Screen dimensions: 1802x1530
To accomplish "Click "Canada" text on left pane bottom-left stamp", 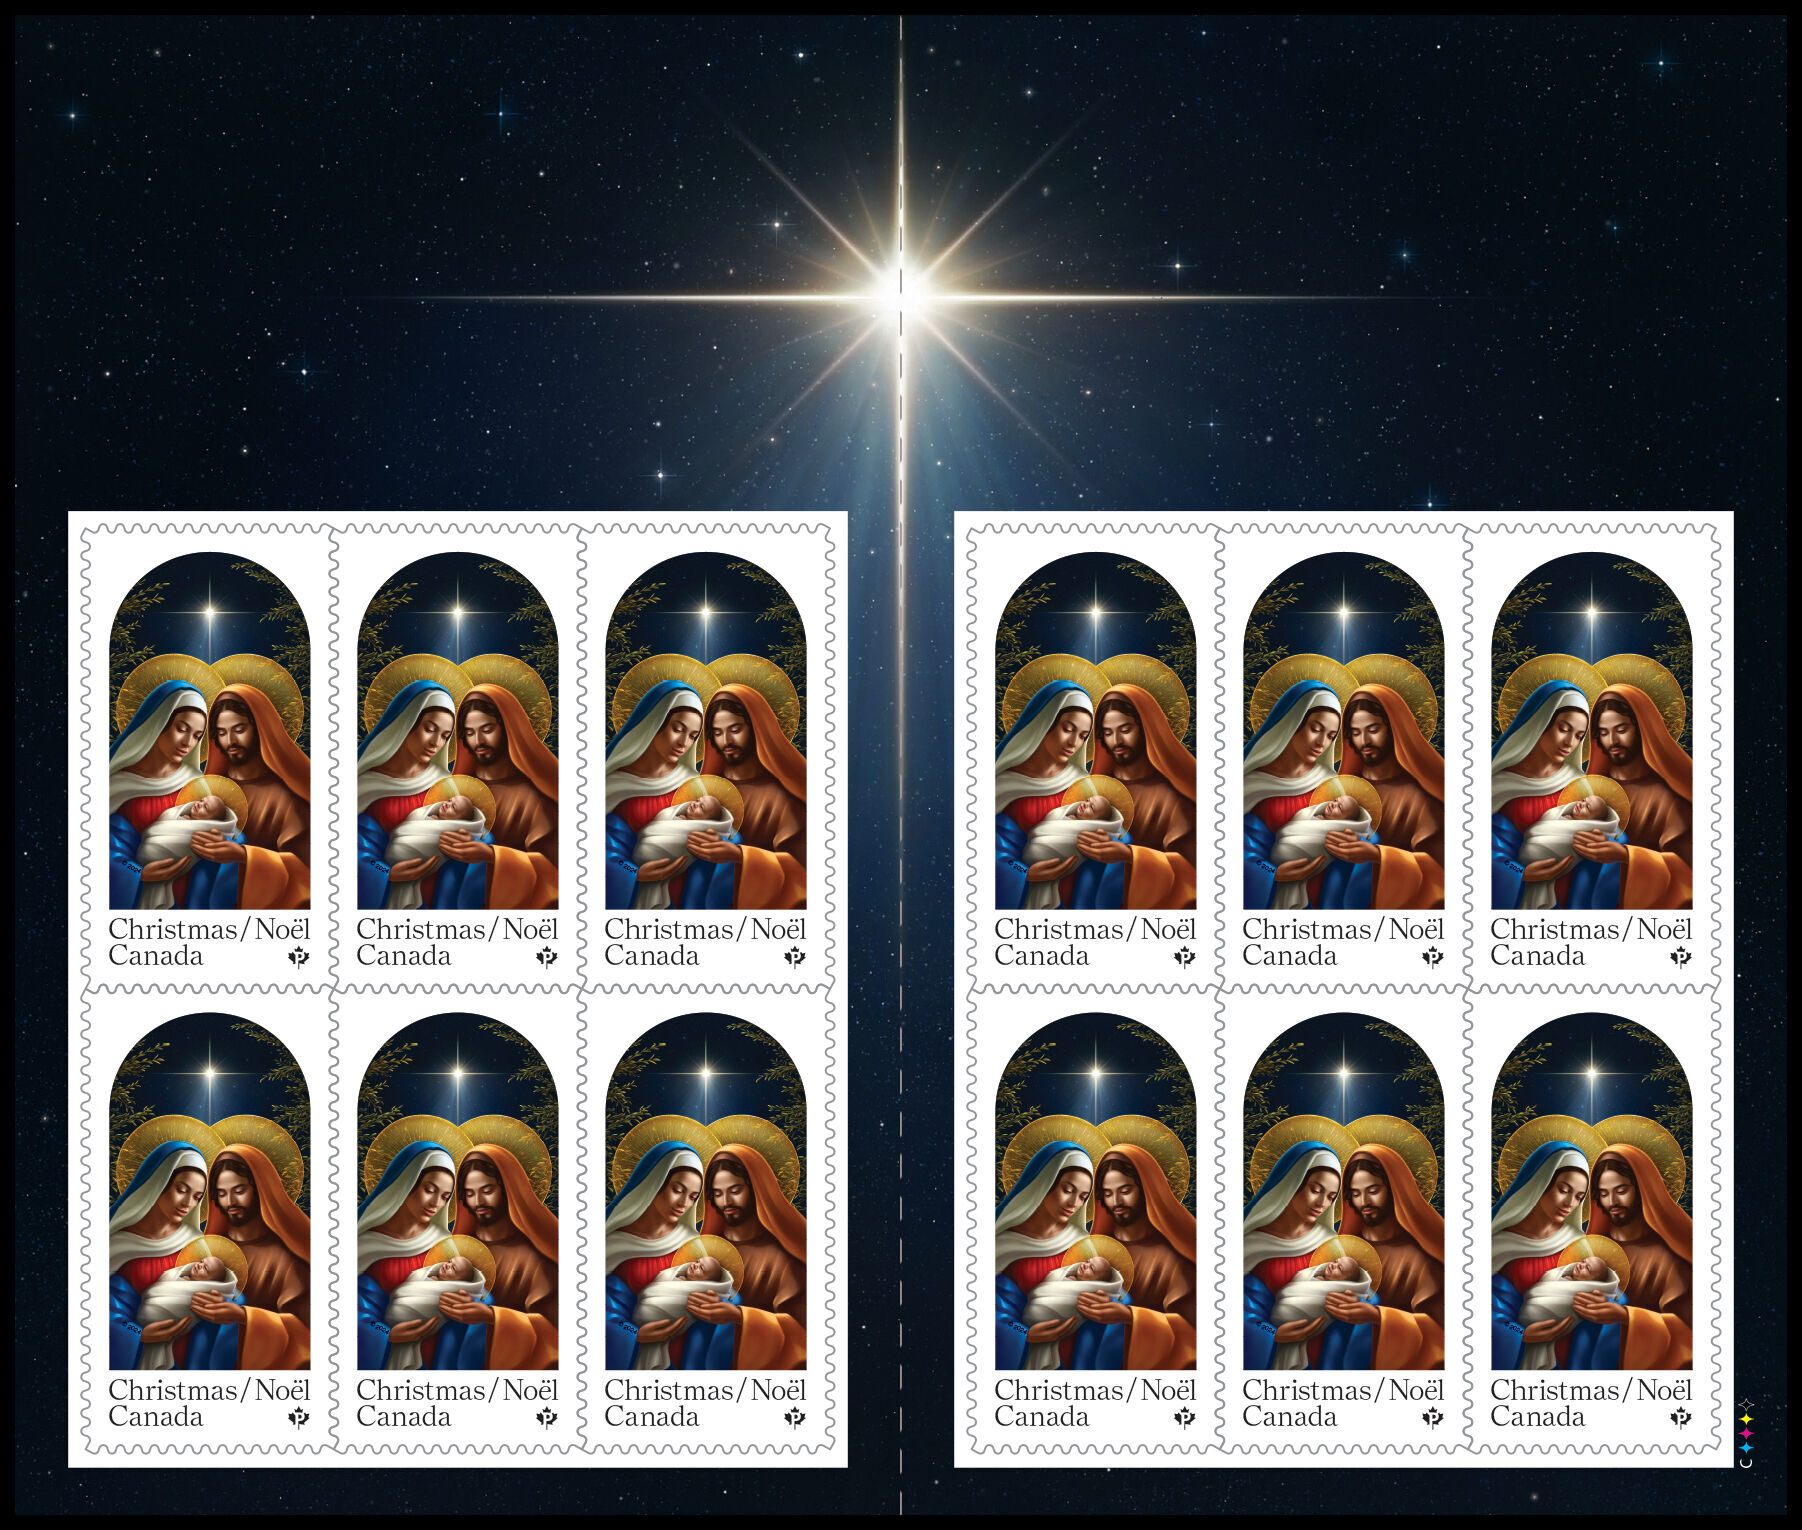I will (x=156, y=1417).
